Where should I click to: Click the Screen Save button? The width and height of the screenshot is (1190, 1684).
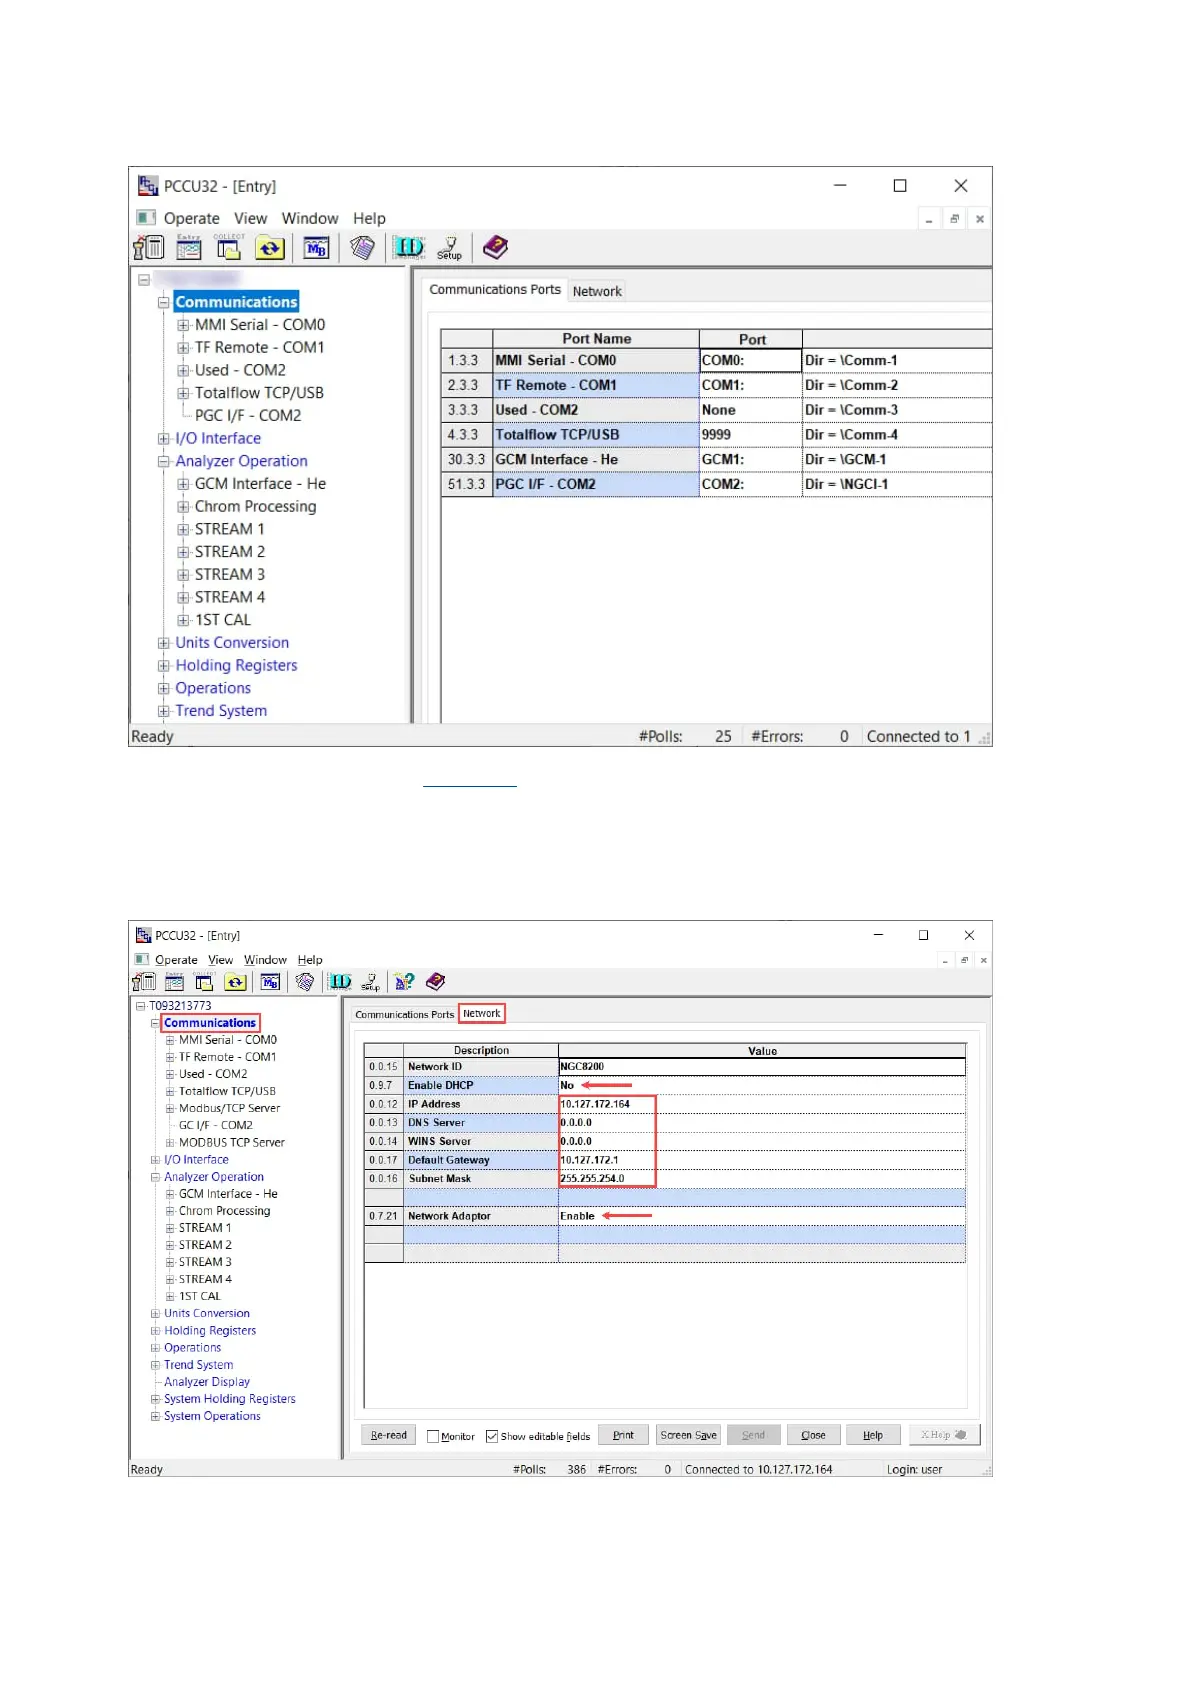click(x=688, y=1435)
